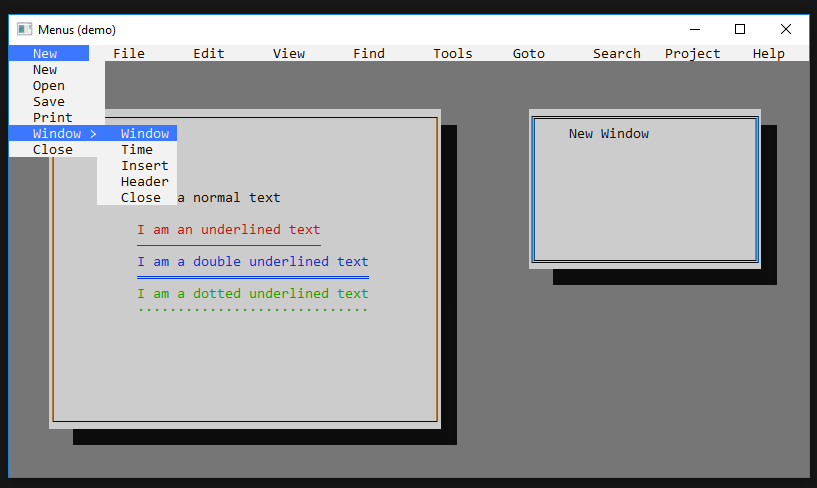Click the green dotted underlined text
The width and height of the screenshot is (817, 488).
(253, 294)
